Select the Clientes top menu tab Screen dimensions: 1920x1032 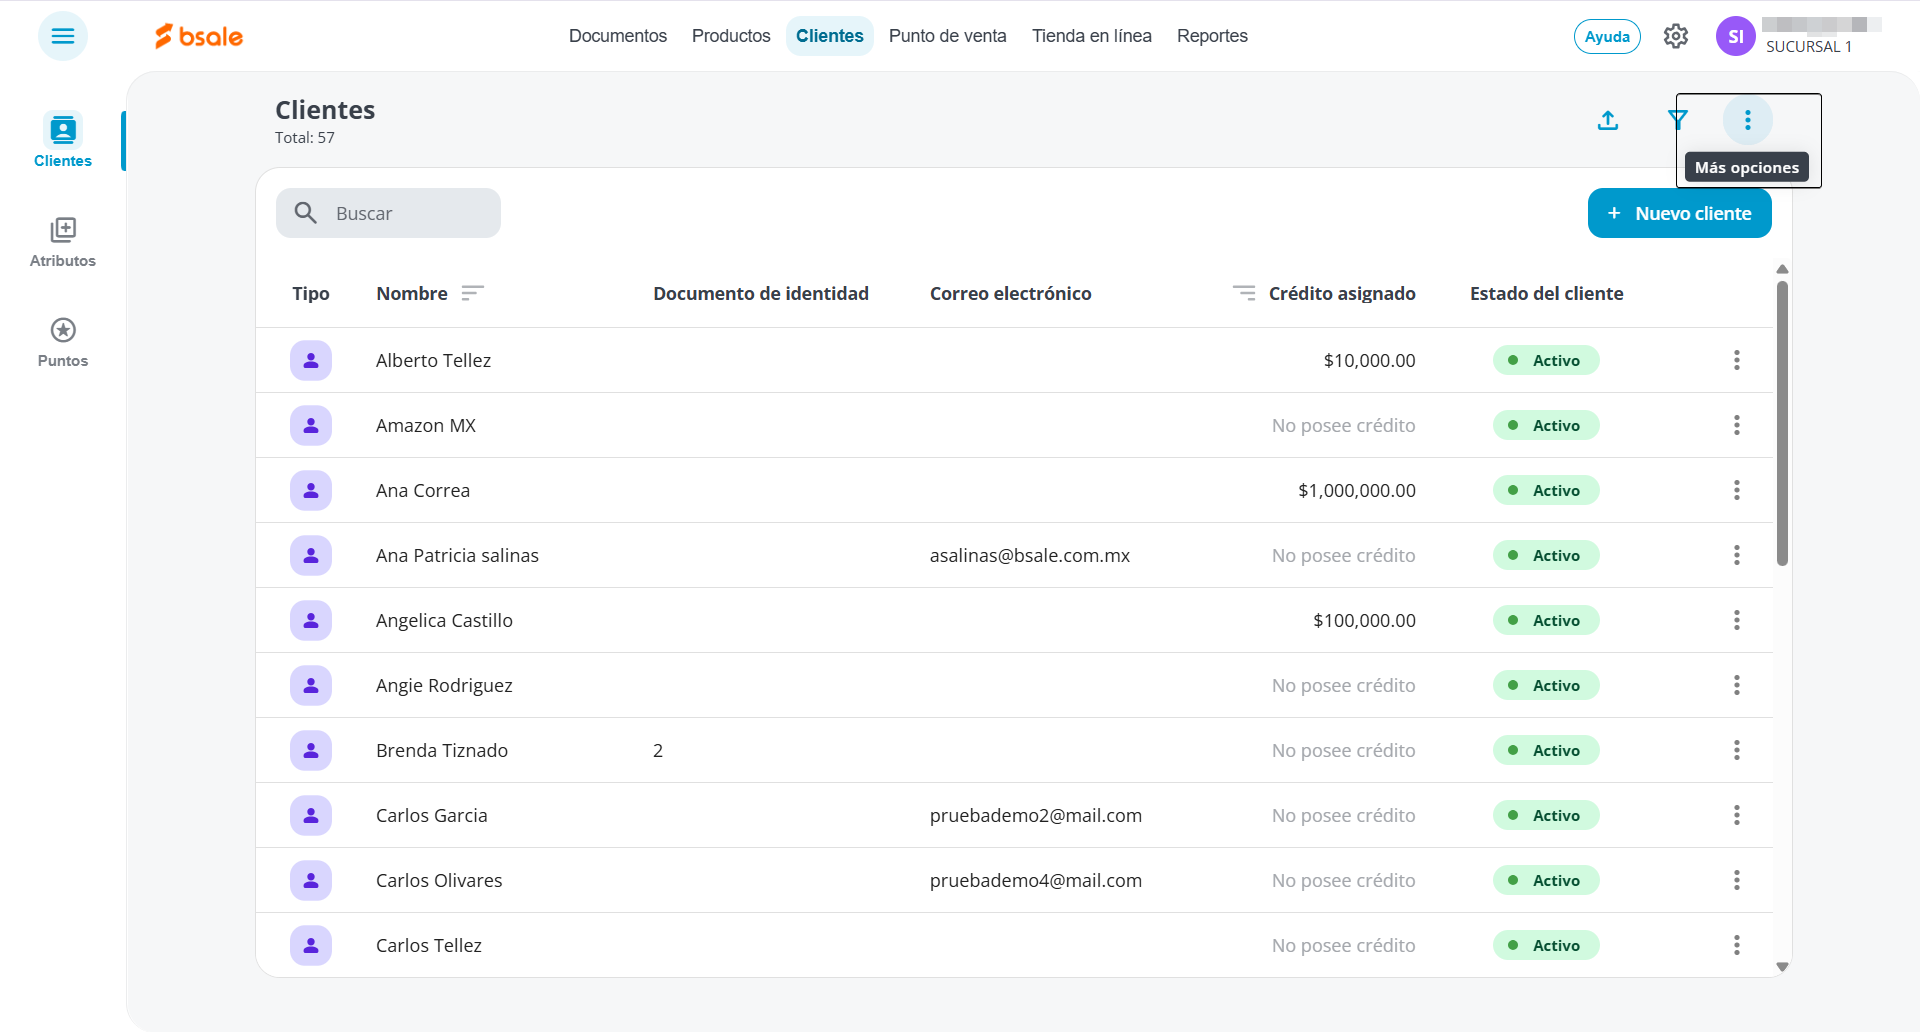point(830,36)
